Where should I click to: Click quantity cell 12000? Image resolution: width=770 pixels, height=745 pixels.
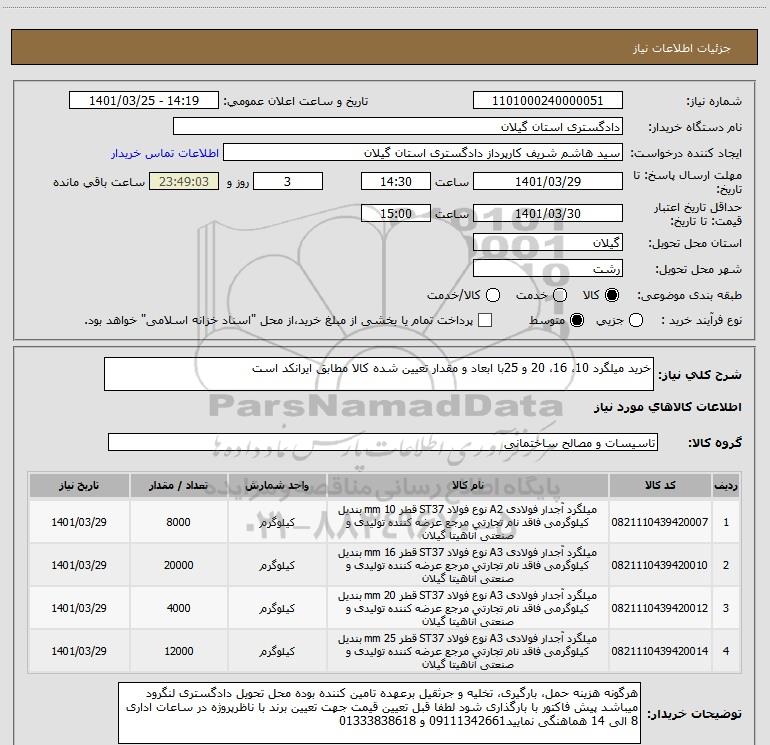click(178, 651)
